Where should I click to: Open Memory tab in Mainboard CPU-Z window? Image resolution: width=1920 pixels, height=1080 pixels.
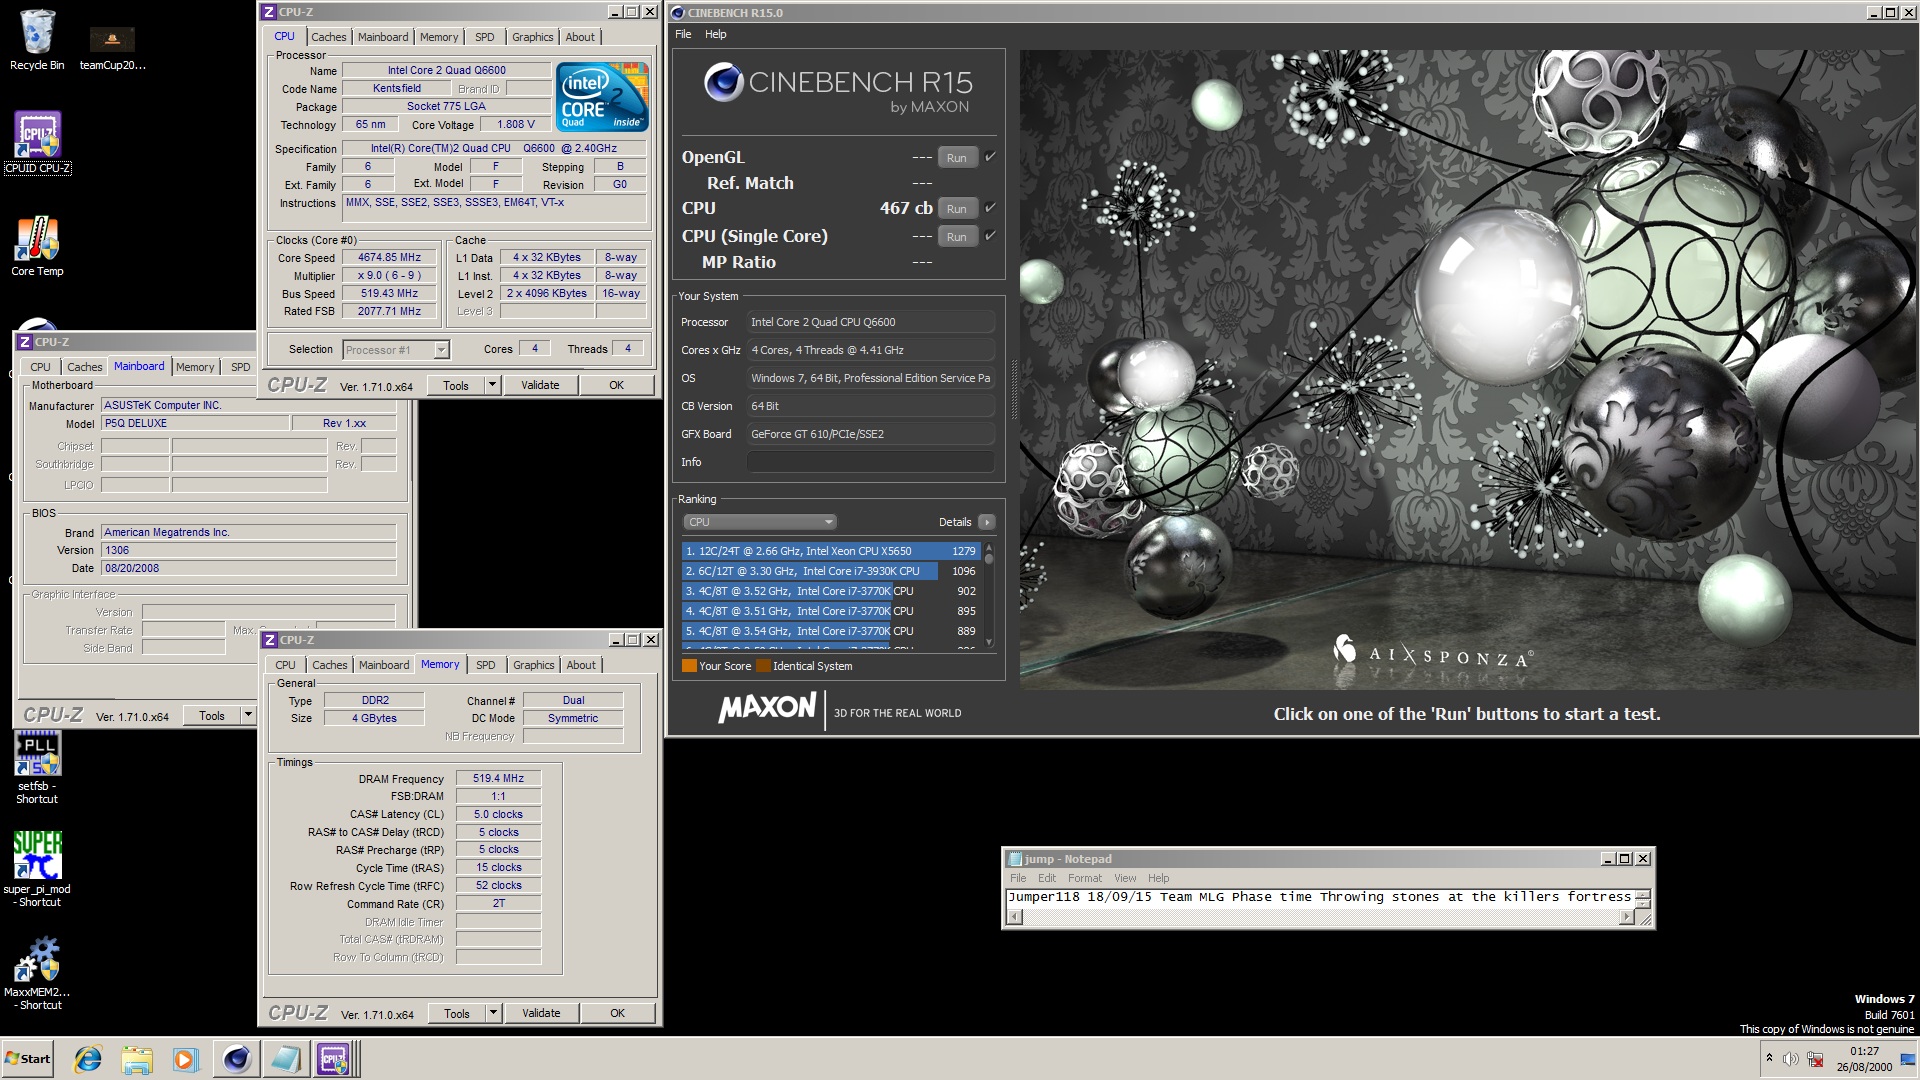pos(195,367)
